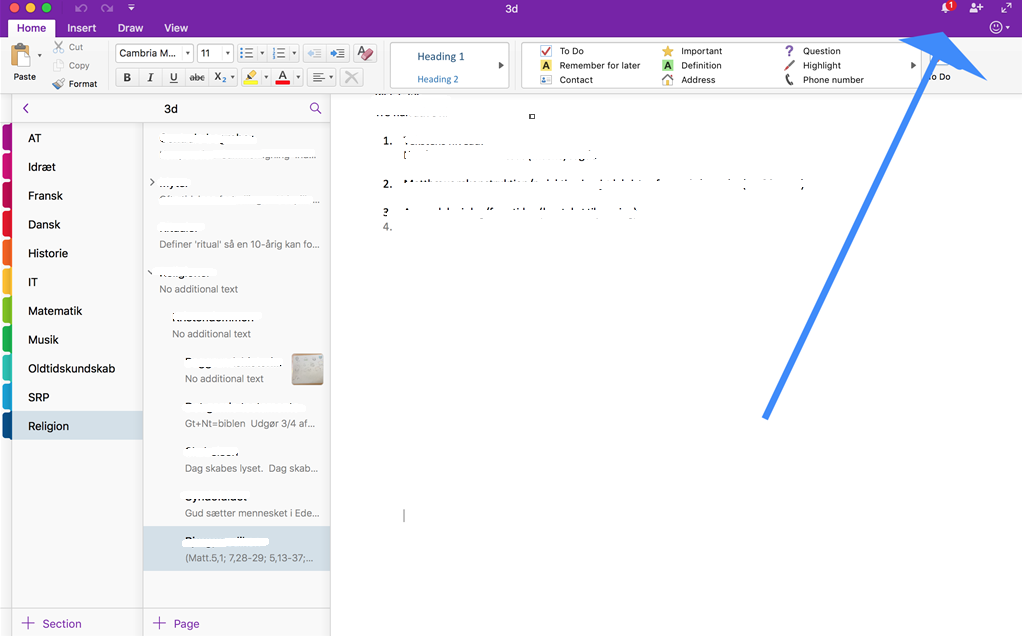Toggle italic formatting

tap(151, 78)
